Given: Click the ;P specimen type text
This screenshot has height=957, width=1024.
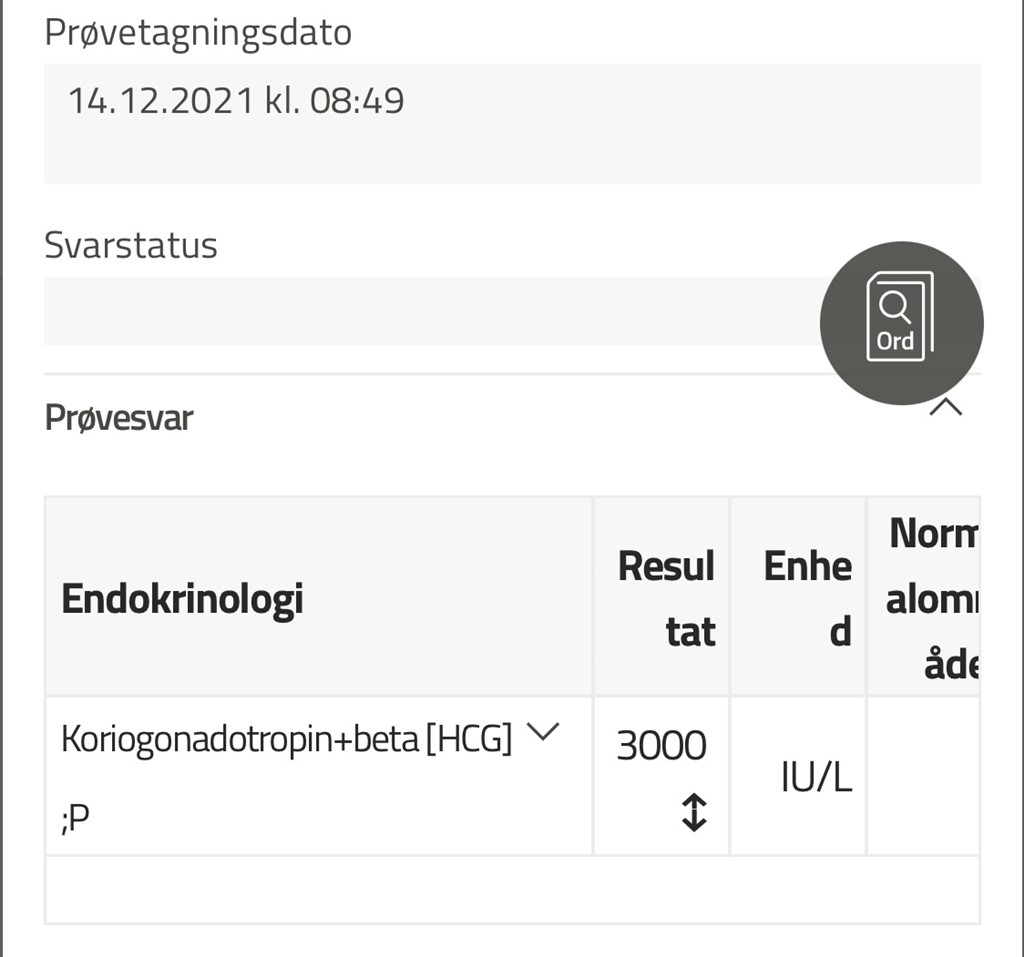Looking at the screenshot, I should pyautogui.click(x=76, y=818).
